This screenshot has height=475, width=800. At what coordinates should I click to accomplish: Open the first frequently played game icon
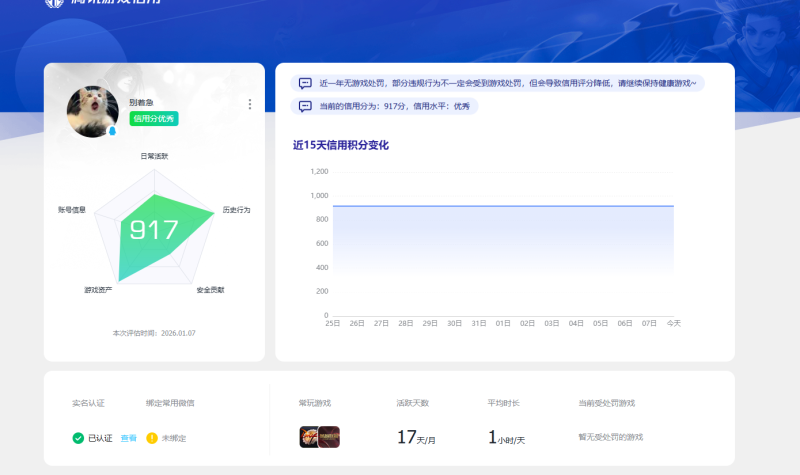309,437
